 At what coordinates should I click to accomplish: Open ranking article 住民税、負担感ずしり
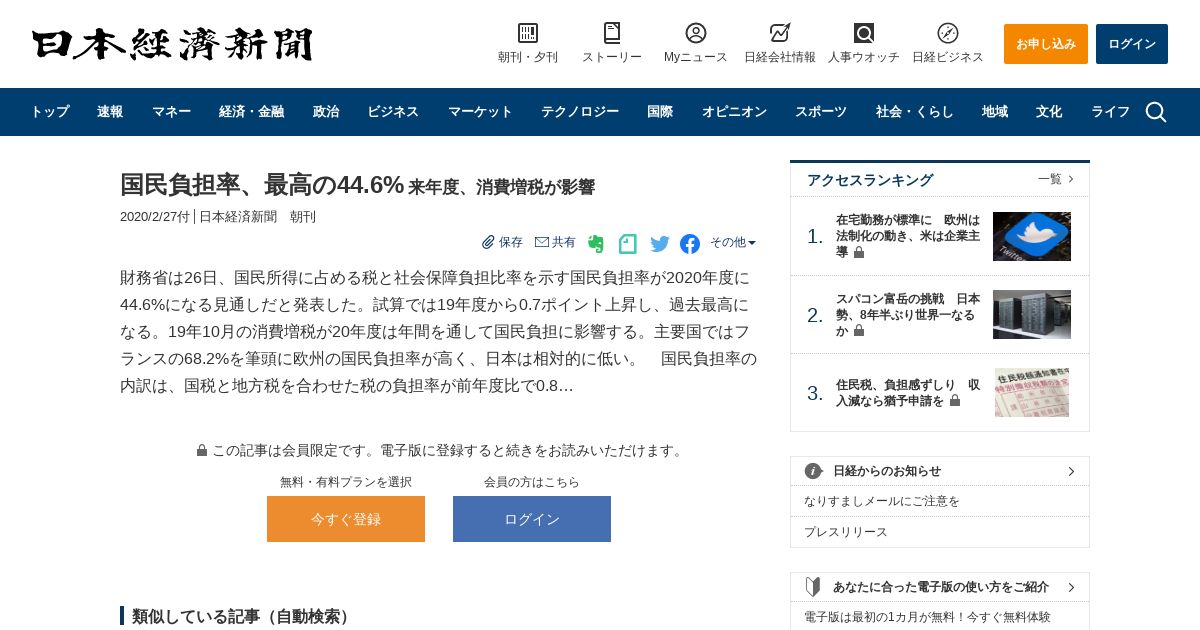[x=908, y=393]
